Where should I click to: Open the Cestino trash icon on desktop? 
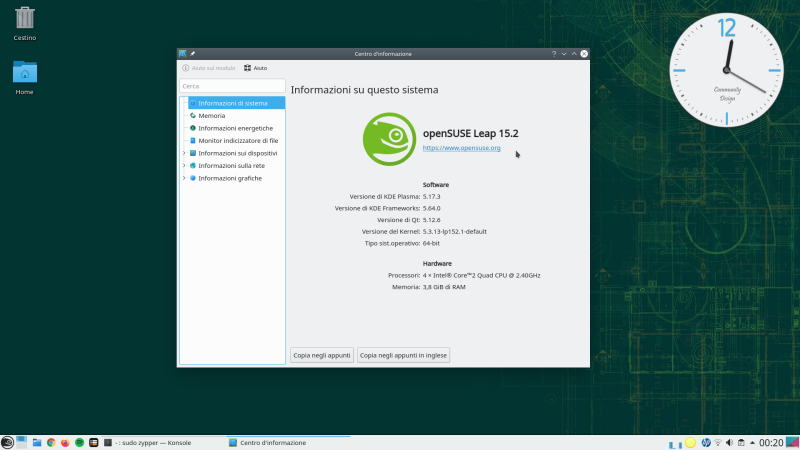[24, 23]
